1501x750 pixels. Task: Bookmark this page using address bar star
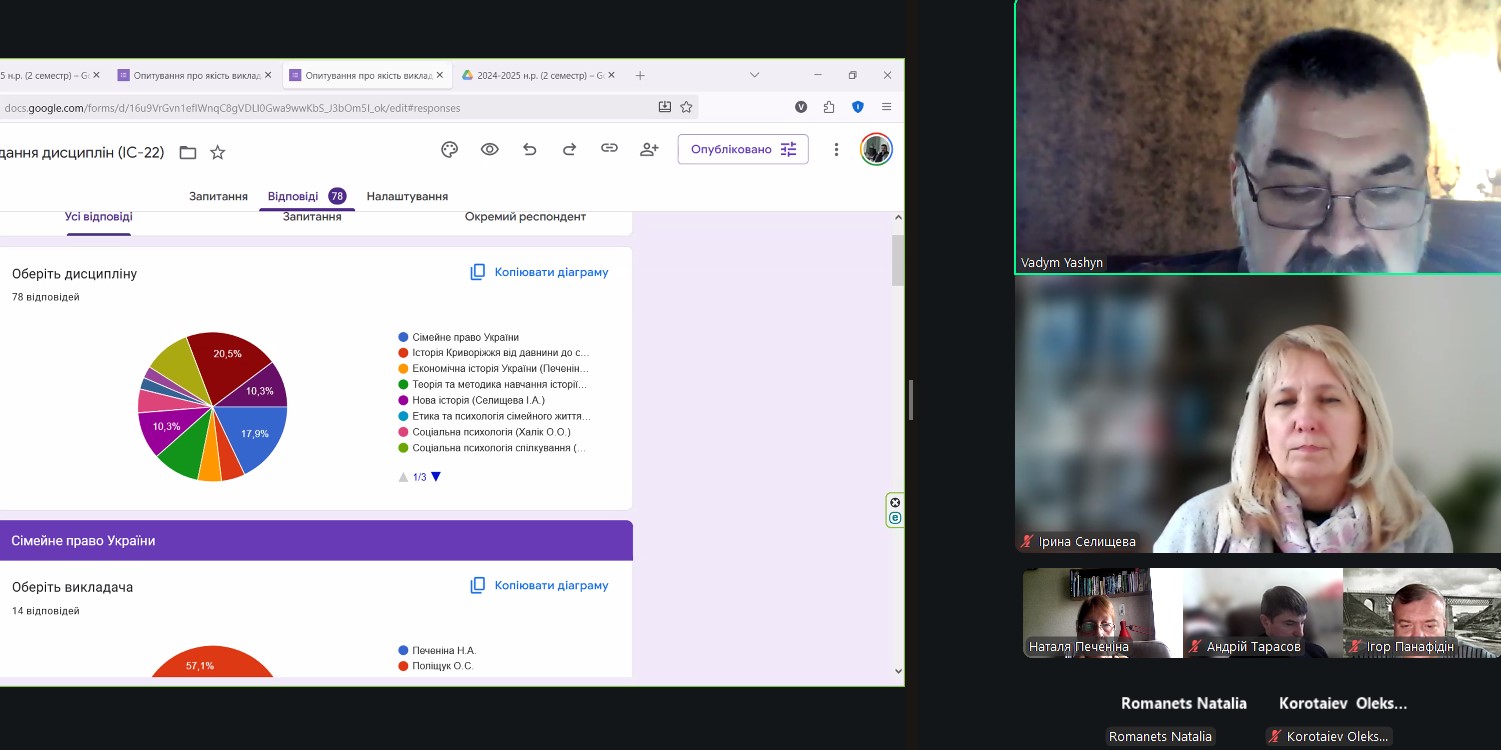pyautogui.click(x=686, y=107)
